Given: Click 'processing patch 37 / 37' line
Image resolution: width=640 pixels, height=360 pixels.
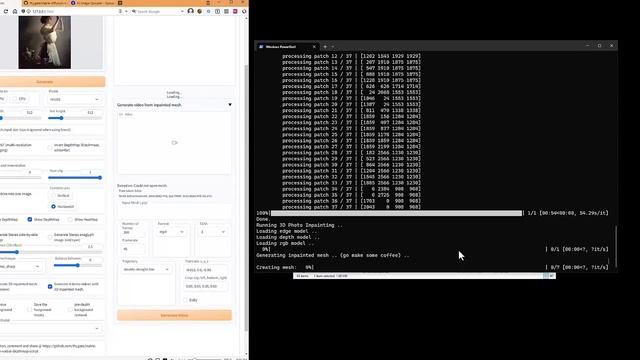Looking at the screenshot, I should tap(351, 207).
